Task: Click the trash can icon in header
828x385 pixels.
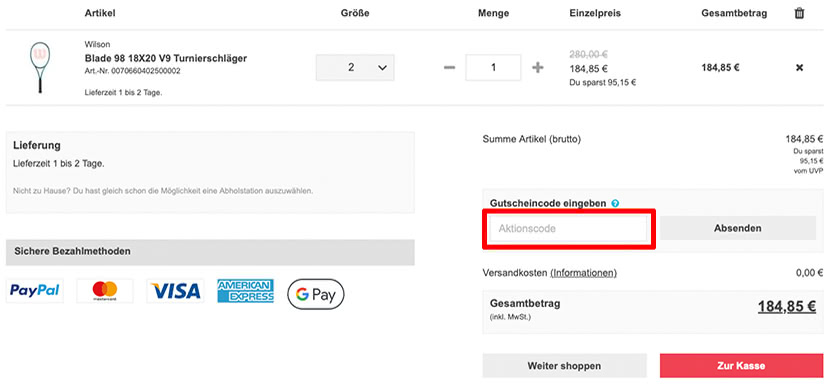Action: pos(799,13)
